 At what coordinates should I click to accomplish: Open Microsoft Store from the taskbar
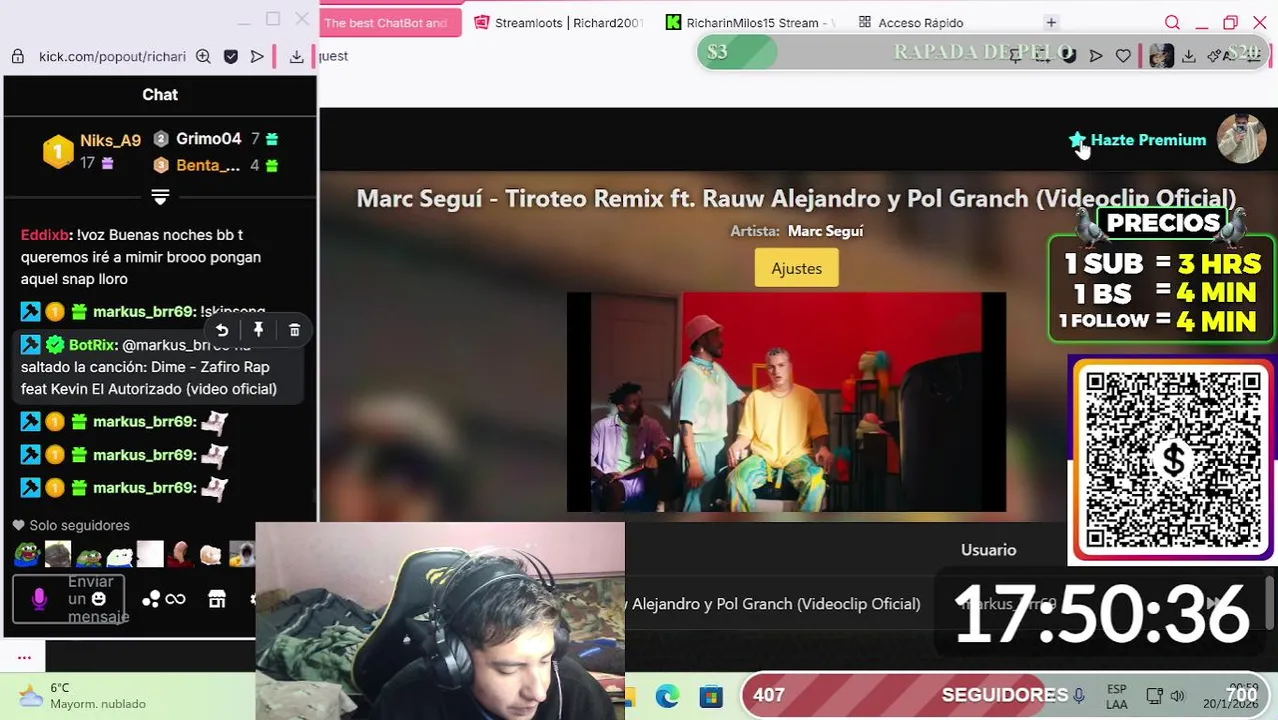[711, 696]
